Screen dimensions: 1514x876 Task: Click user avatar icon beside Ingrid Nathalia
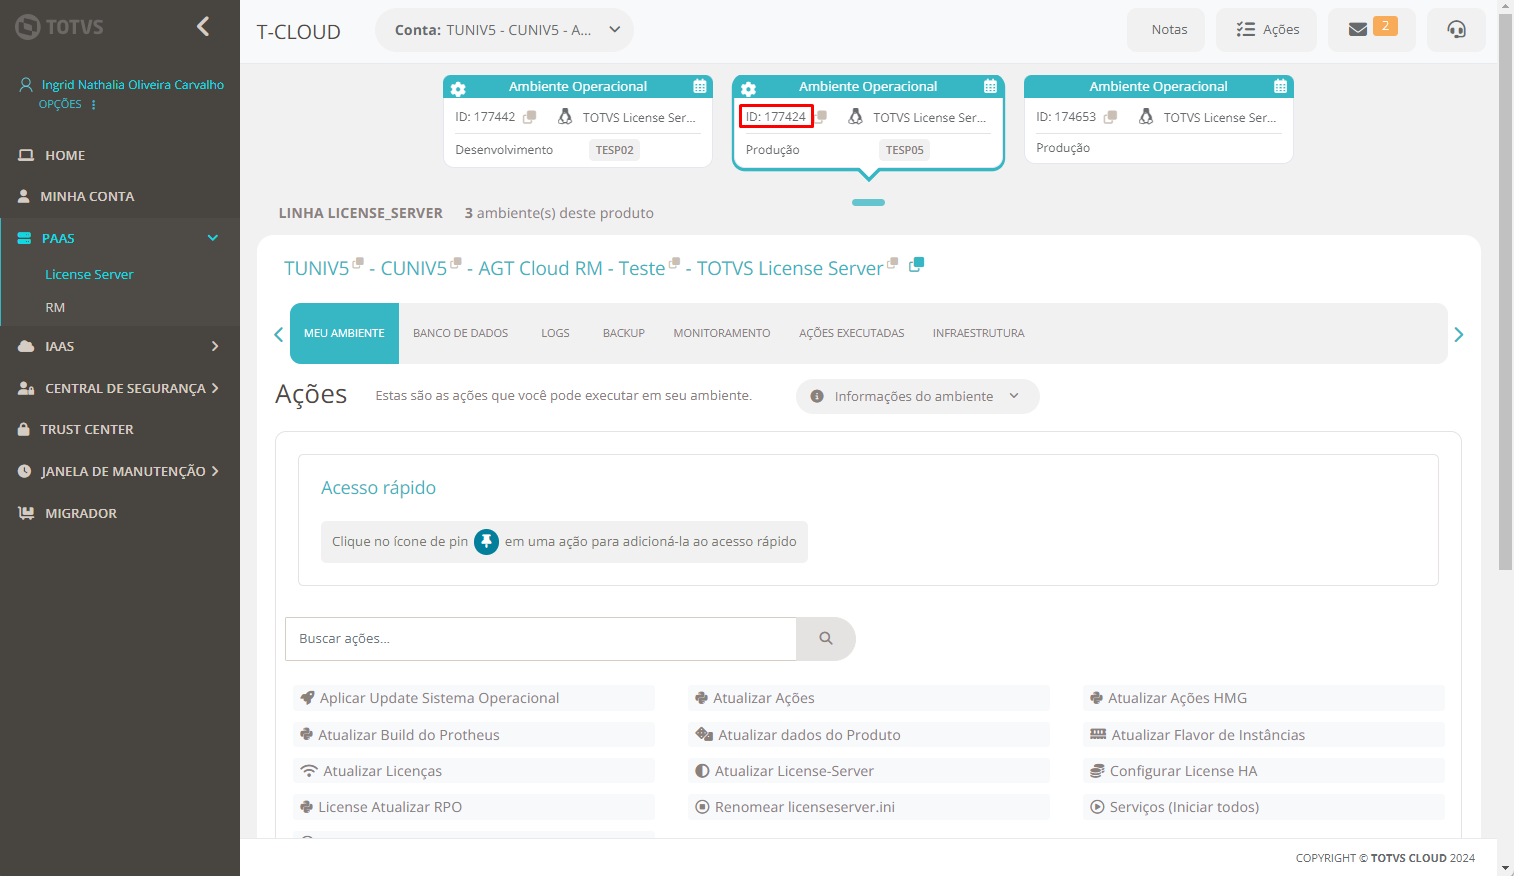click(x=26, y=85)
